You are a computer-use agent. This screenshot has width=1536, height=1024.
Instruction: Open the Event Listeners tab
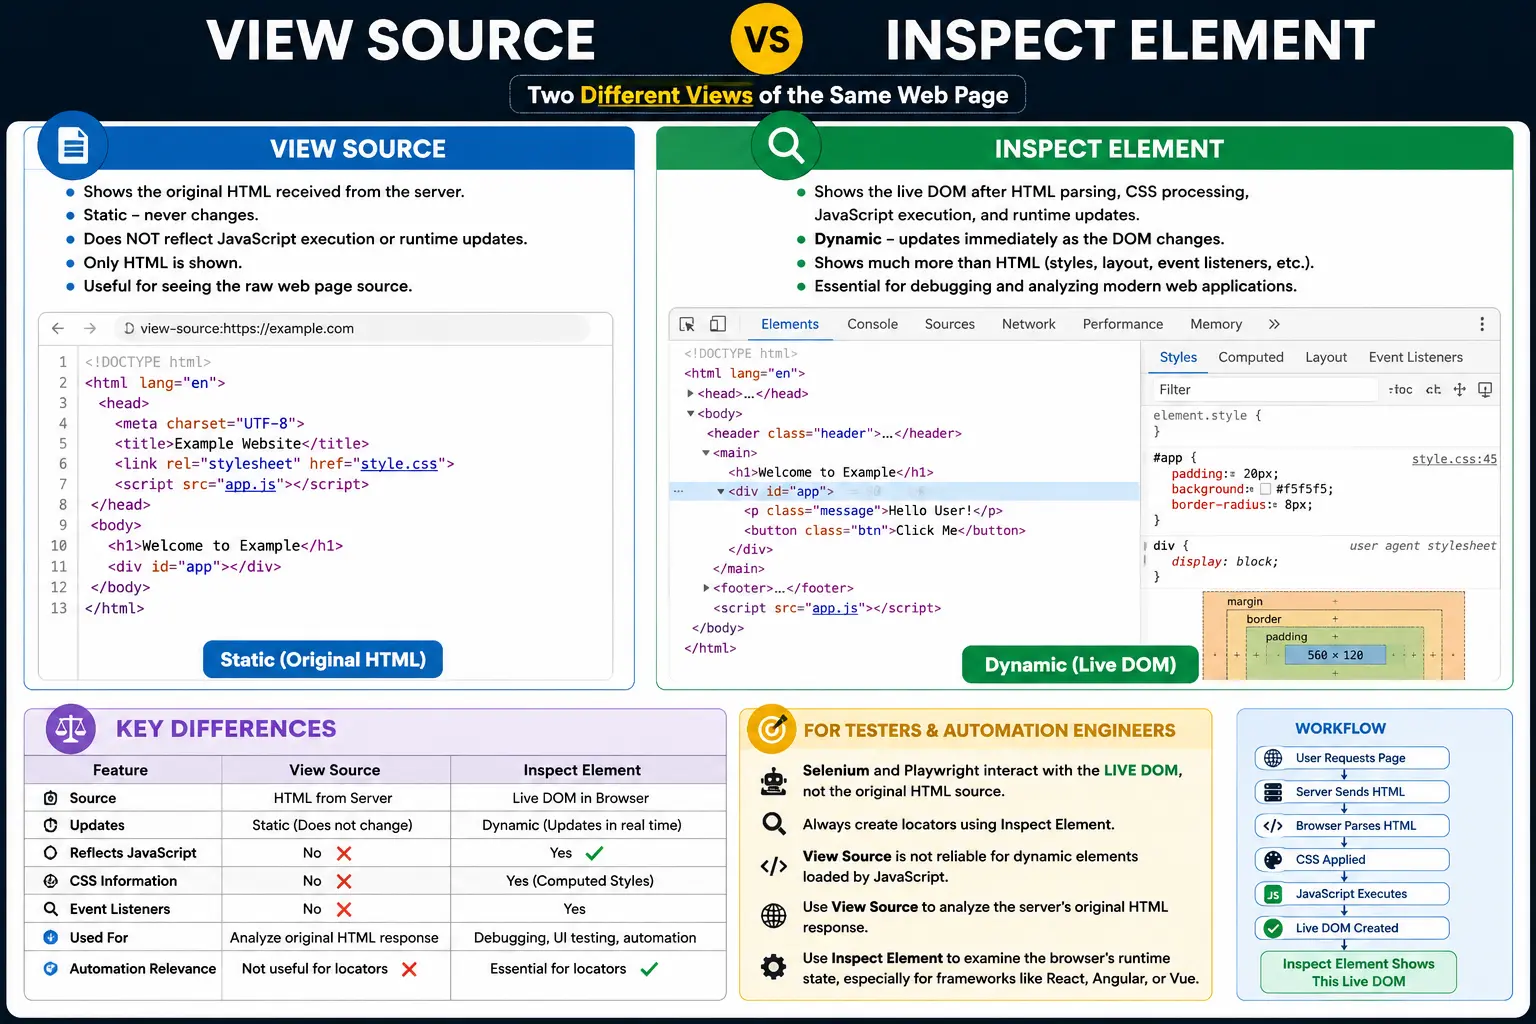[1415, 357]
